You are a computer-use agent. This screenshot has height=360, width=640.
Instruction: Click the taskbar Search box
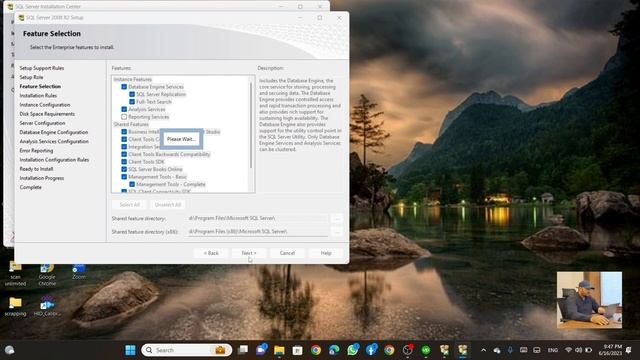(187, 350)
